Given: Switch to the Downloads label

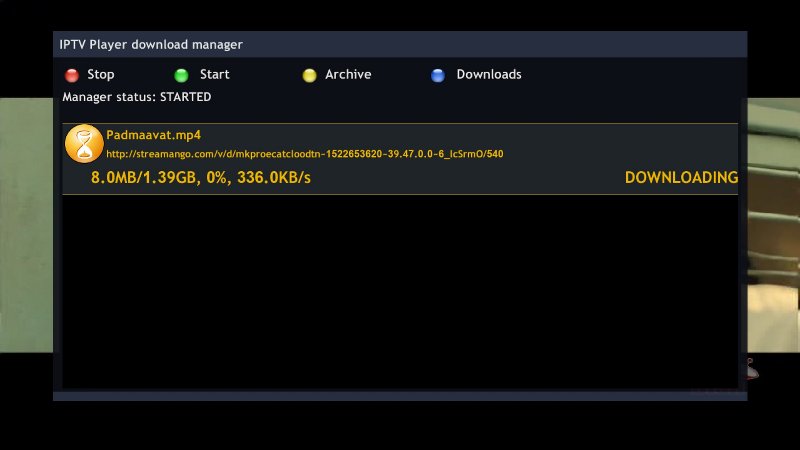Looking at the screenshot, I should click(x=488, y=75).
